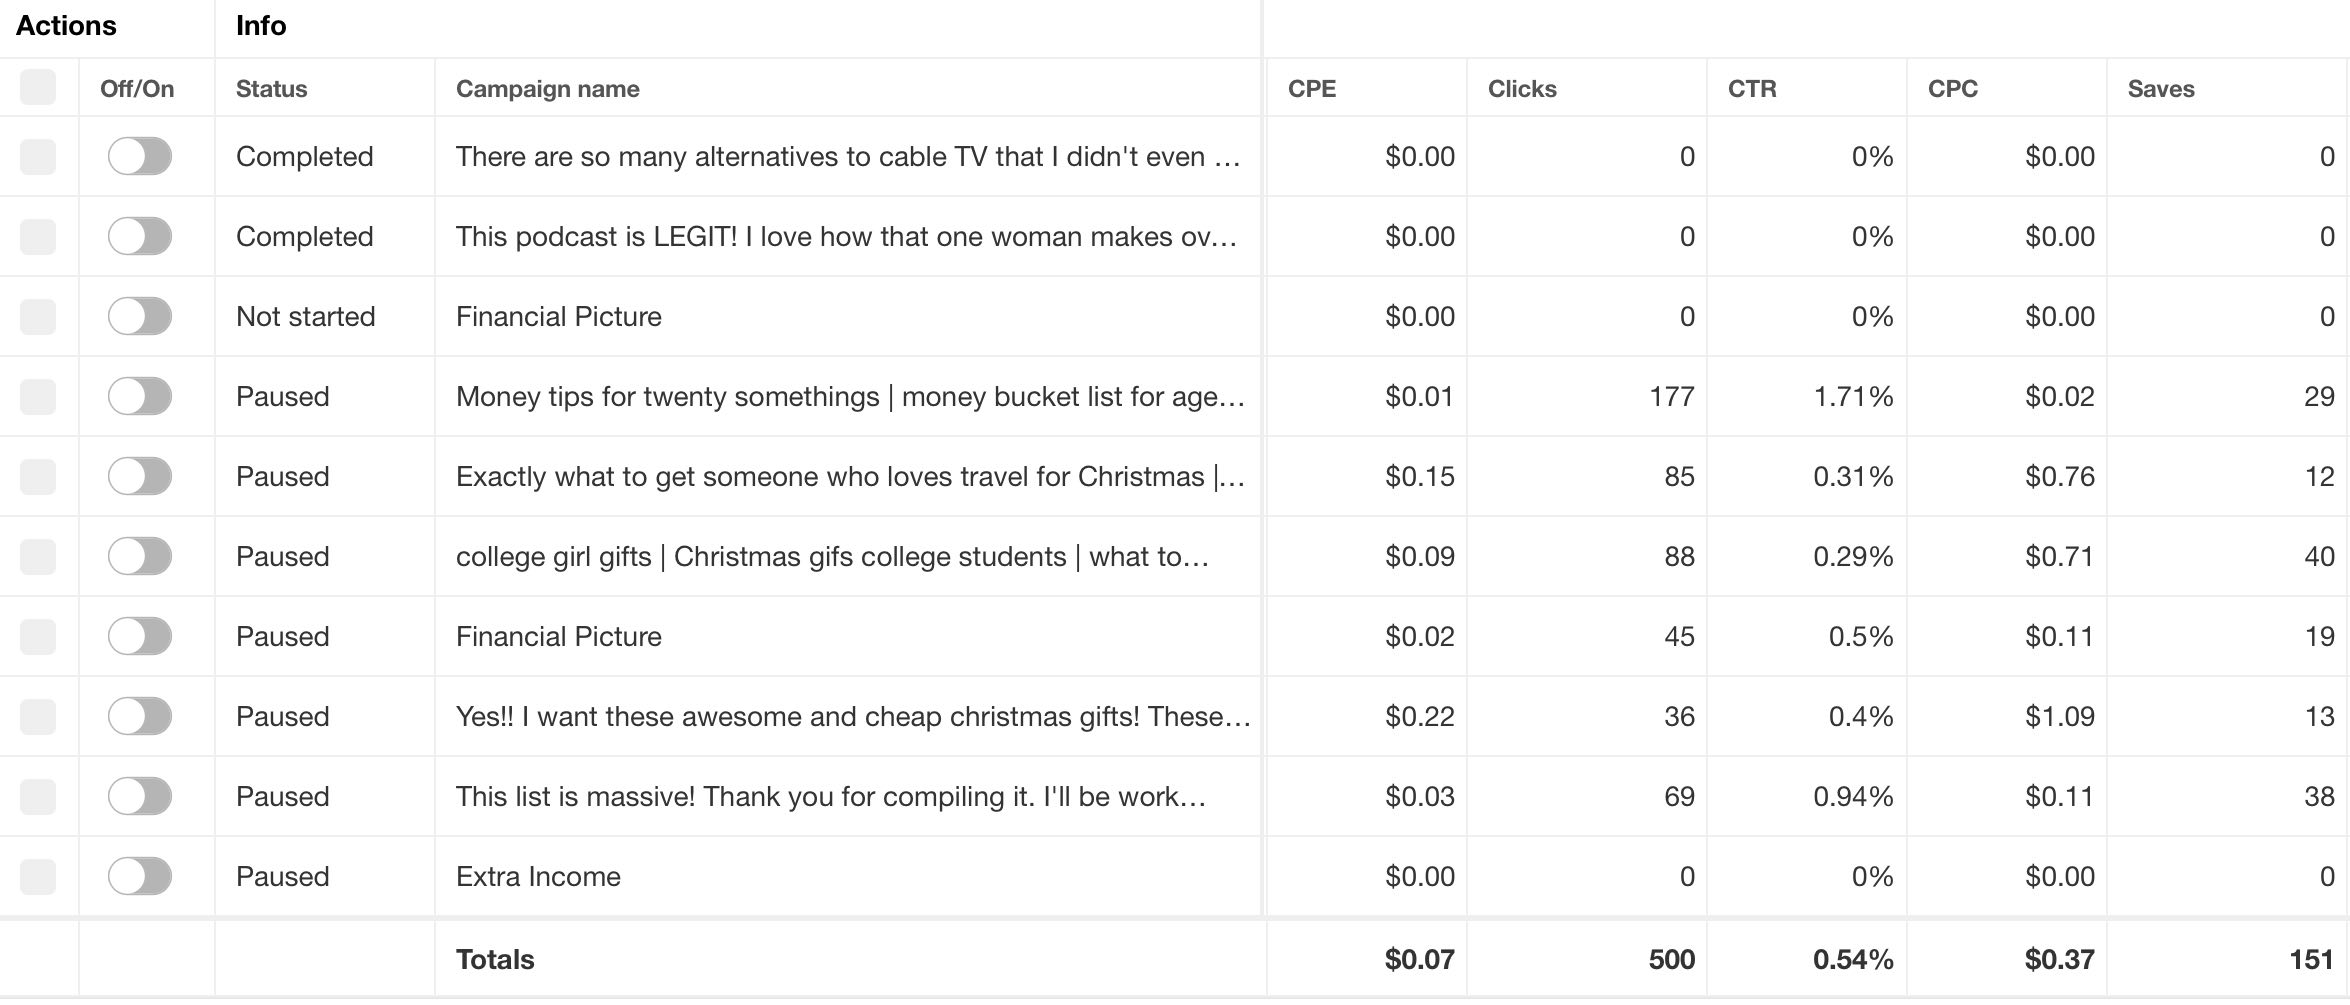Toggle on the Extra Income campaign
This screenshot has height=1005, width=2350.
[140, 876]
